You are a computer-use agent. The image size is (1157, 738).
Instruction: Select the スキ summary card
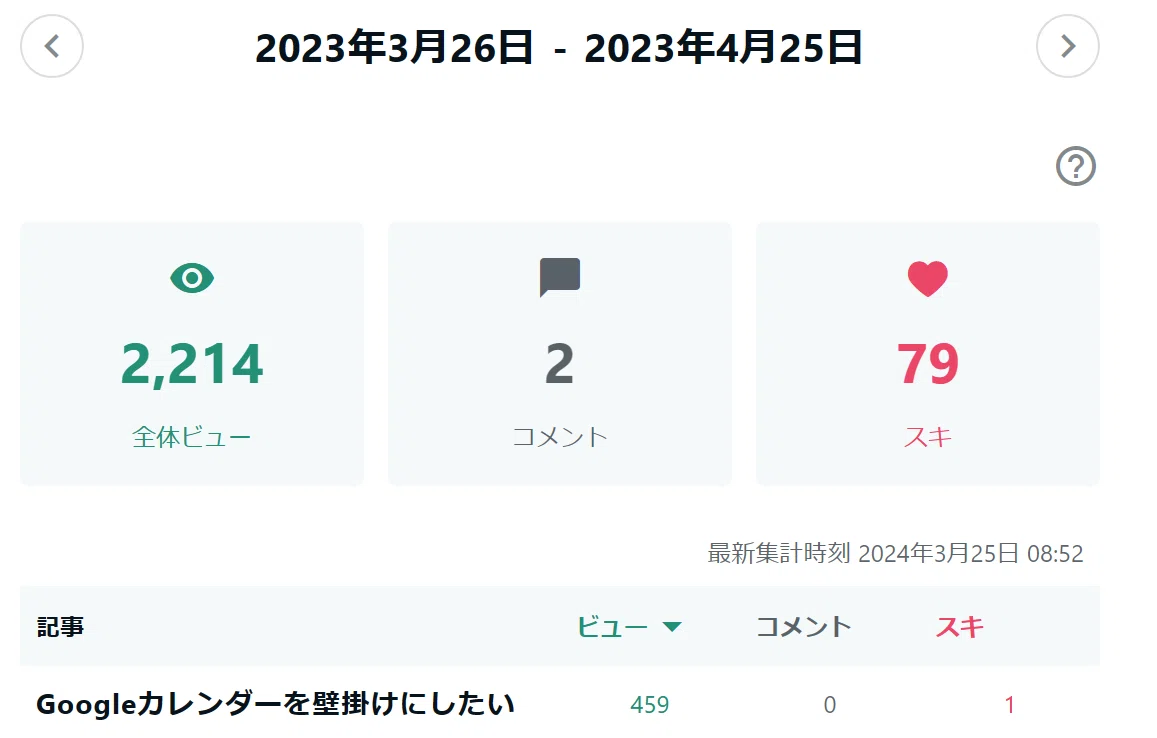point(928,354)
